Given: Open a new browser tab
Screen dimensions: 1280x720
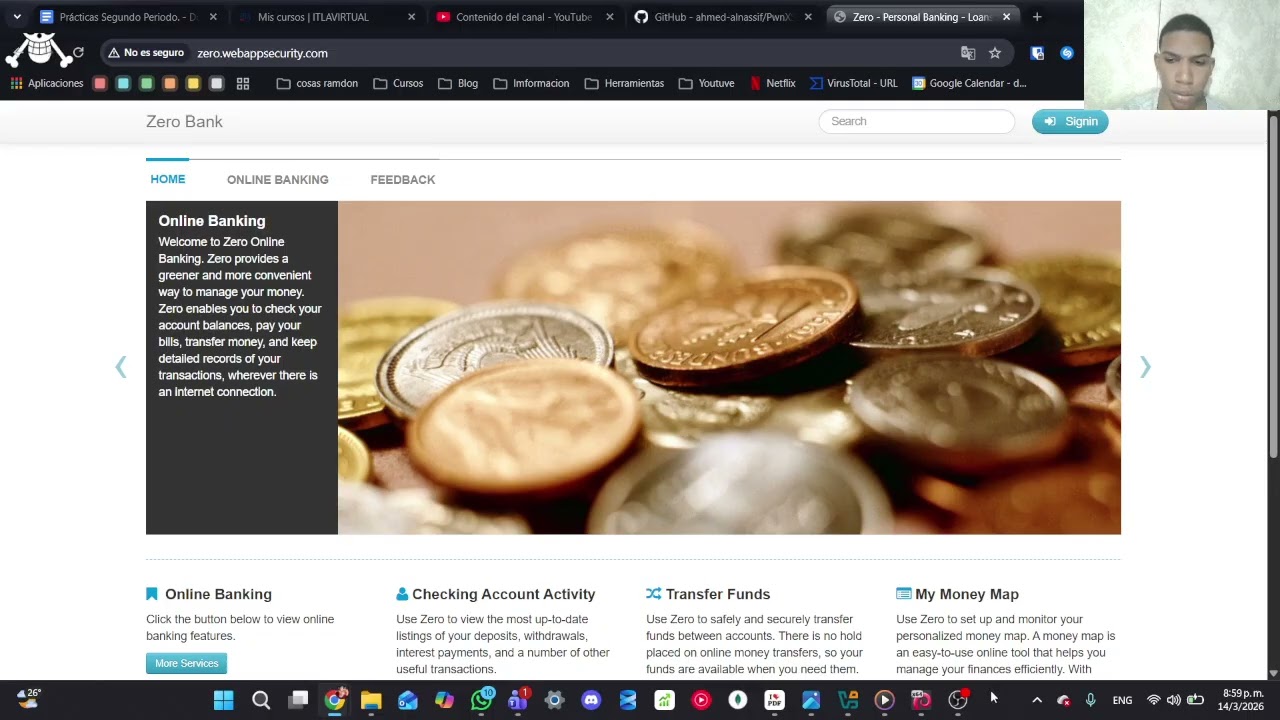Looking at the screenshot, I should 1037,17.
